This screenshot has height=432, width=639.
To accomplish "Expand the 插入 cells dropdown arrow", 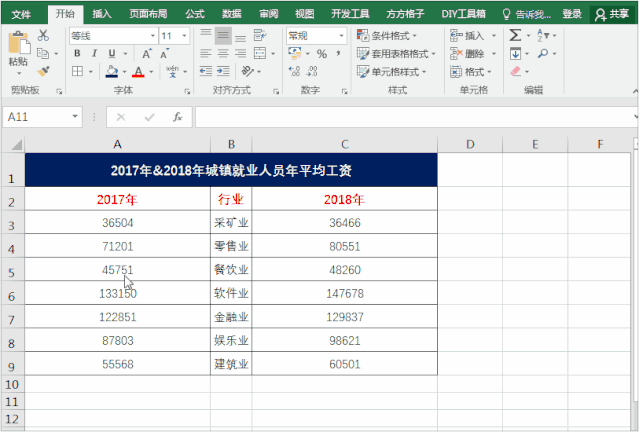I will [x=494, y=35].
